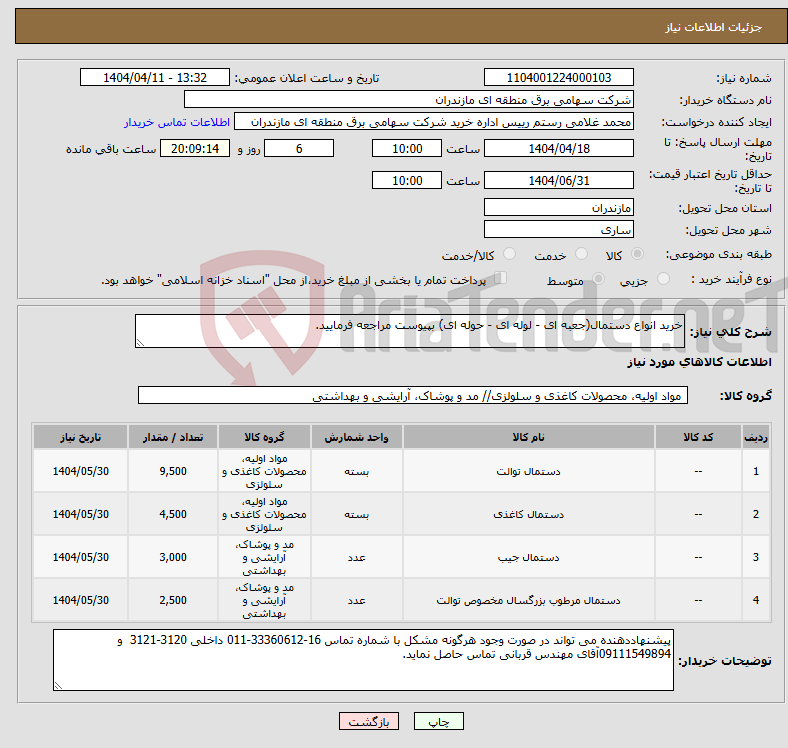Click the گروه کالا column header

[x=264, y=437]
